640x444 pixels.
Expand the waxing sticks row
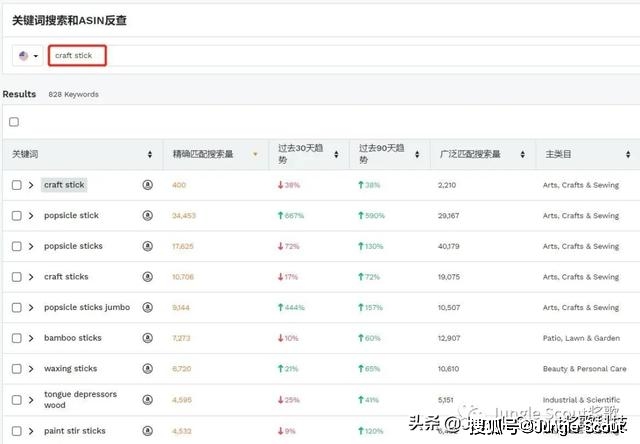coord(31,369)
